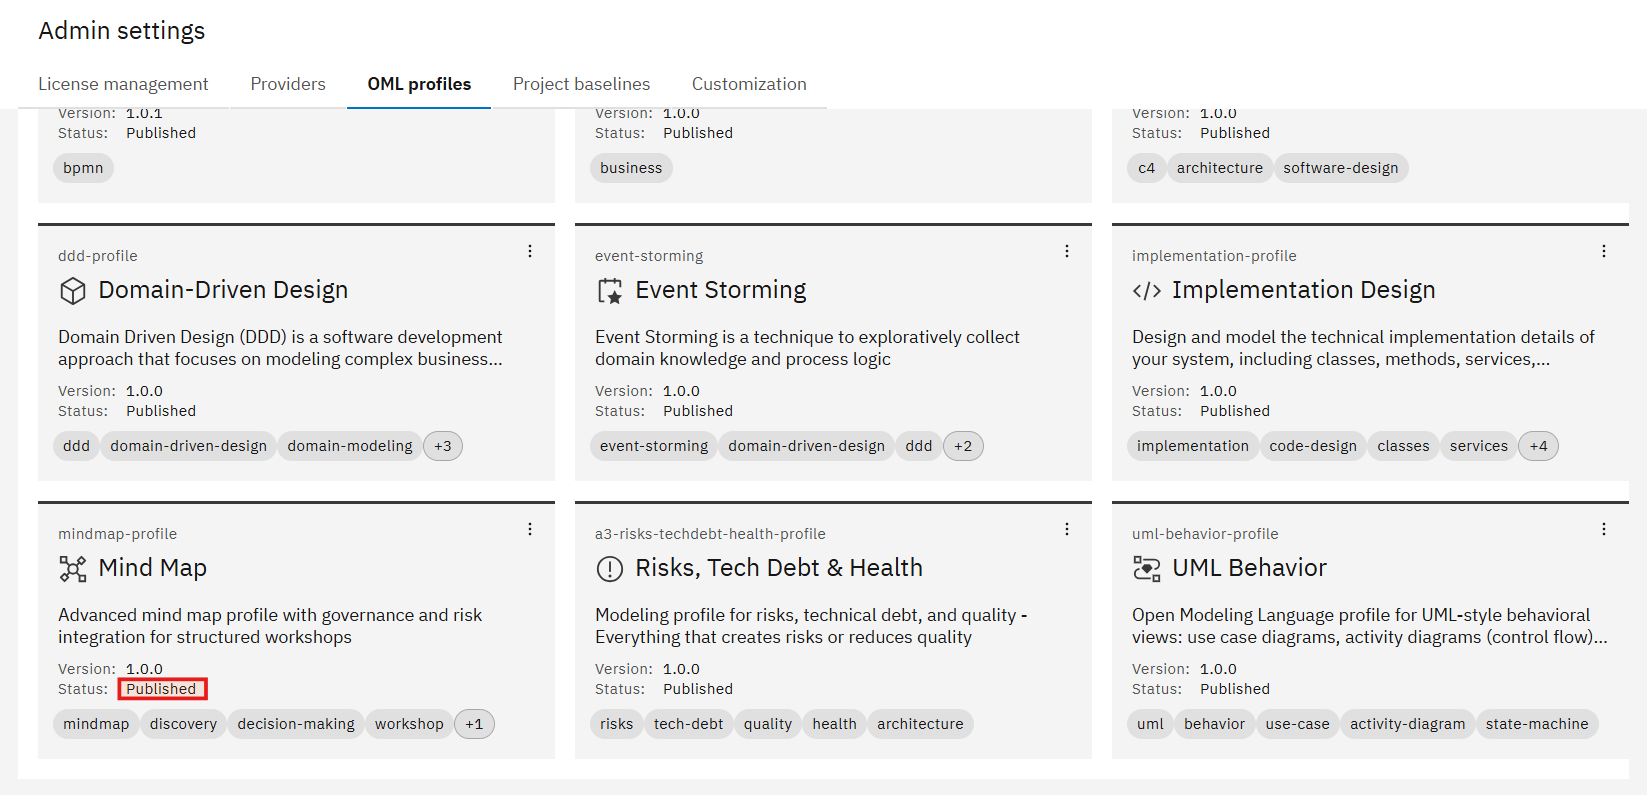Viewport: 1647px width, 795px height.
Task: Click the state-machine tag
Action: point(1537,724)
